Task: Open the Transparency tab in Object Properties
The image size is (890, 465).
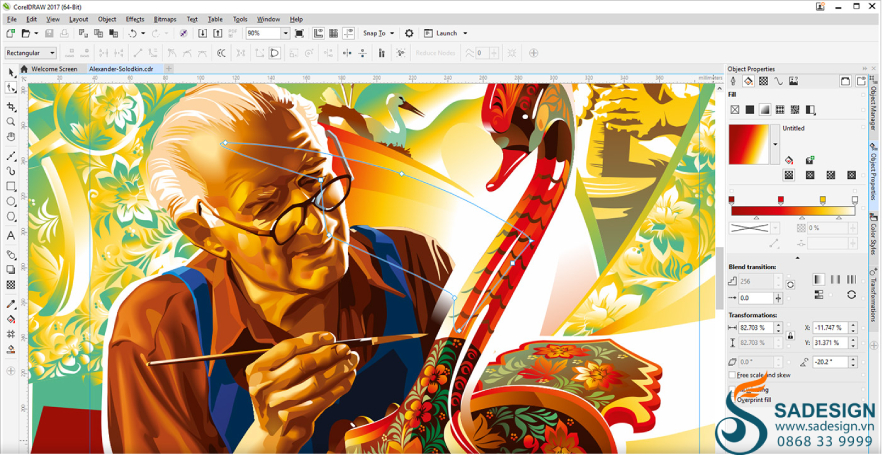Action: (x=763, y=81)
